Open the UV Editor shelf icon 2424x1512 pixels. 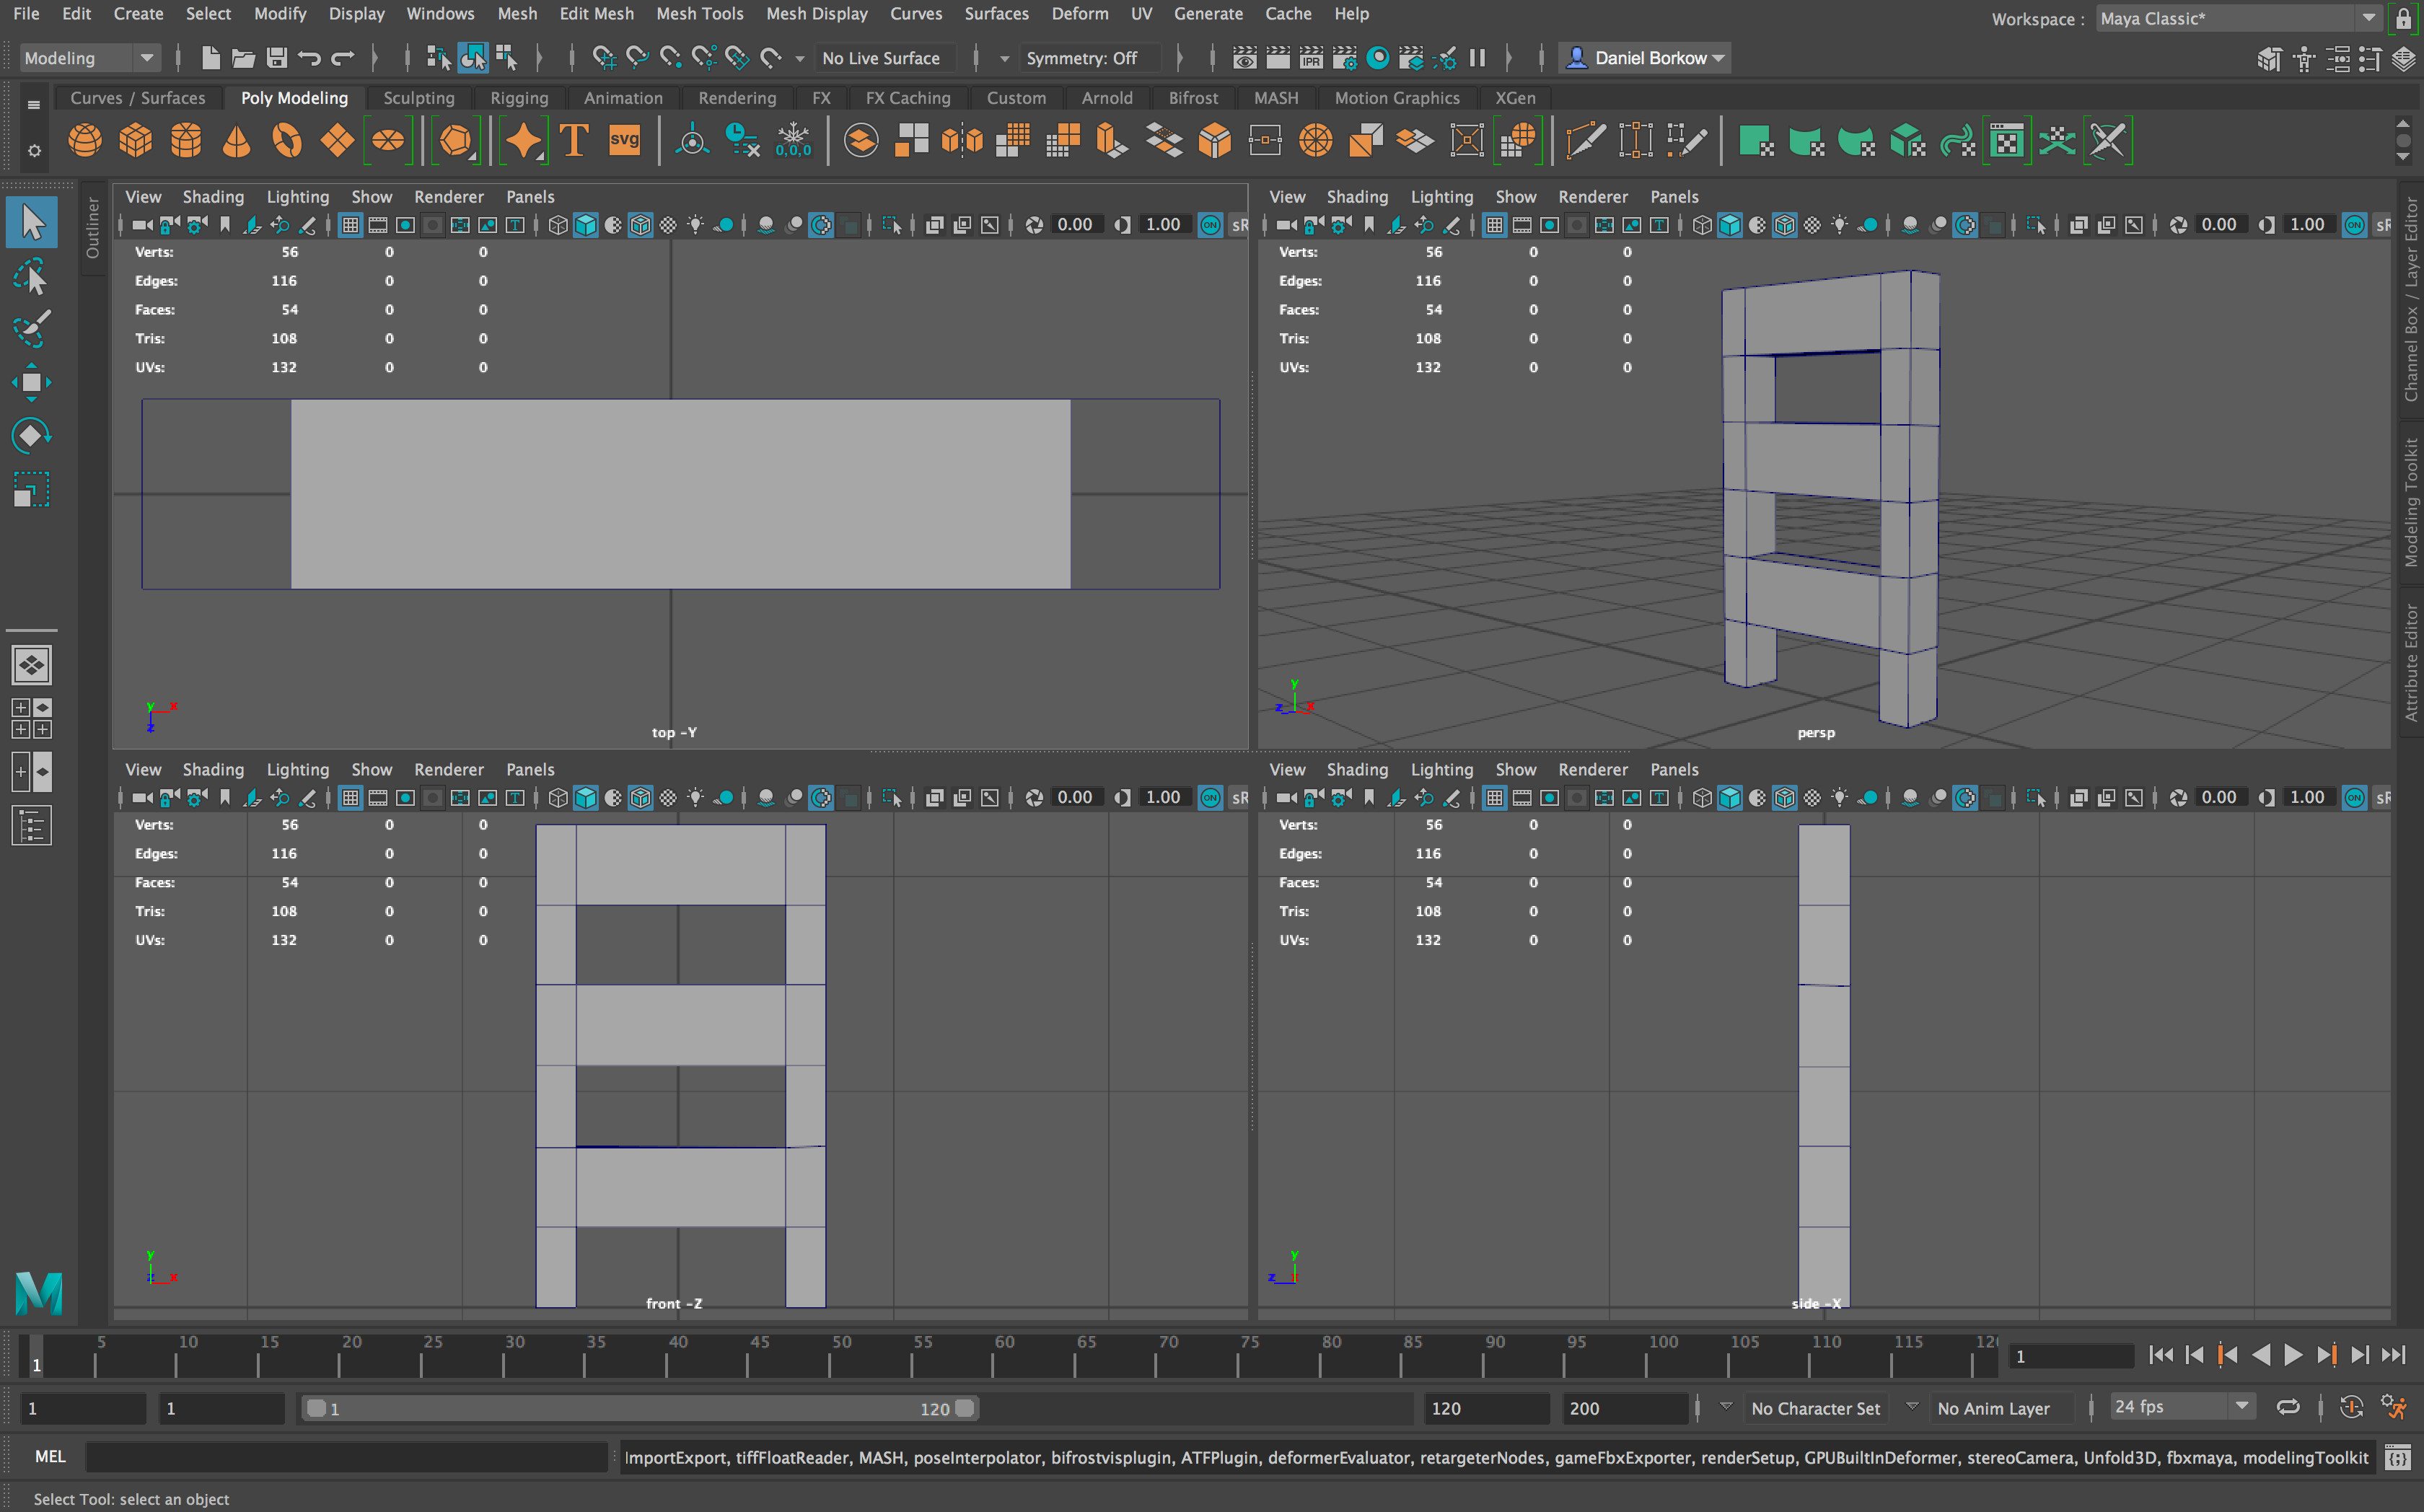[x=2006, y=141]
